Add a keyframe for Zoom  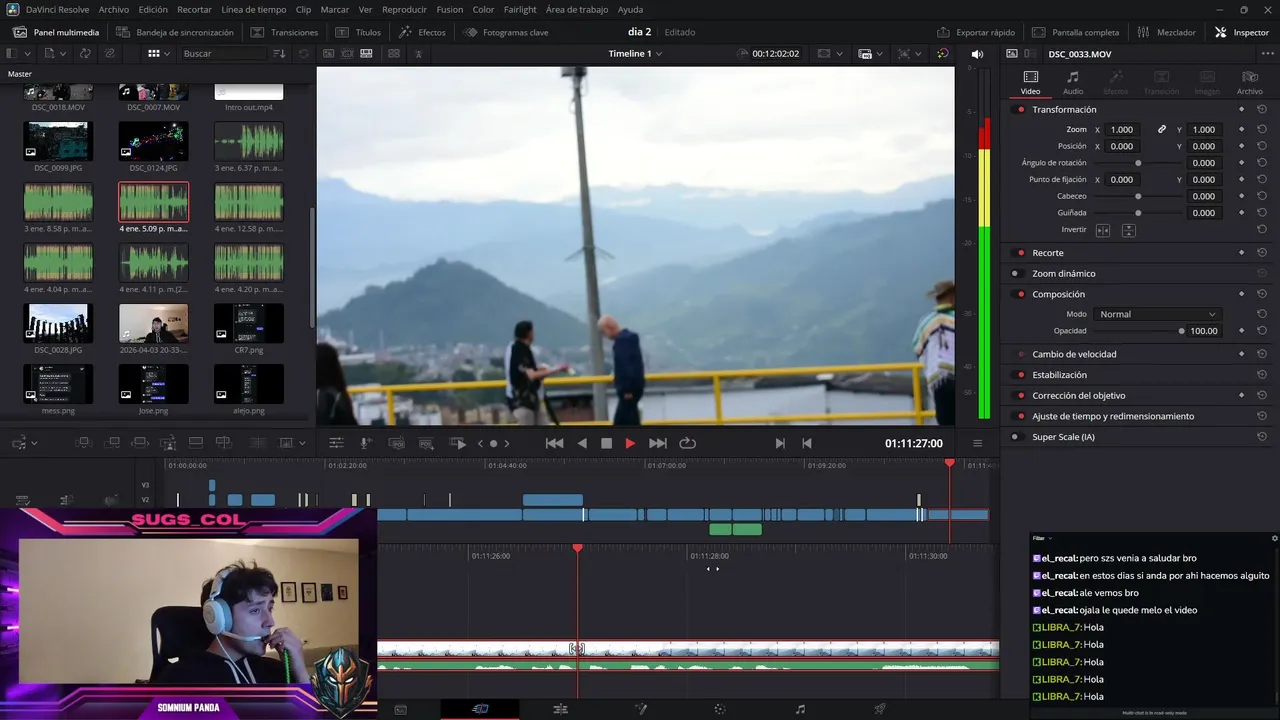(x=1241, y=129)
